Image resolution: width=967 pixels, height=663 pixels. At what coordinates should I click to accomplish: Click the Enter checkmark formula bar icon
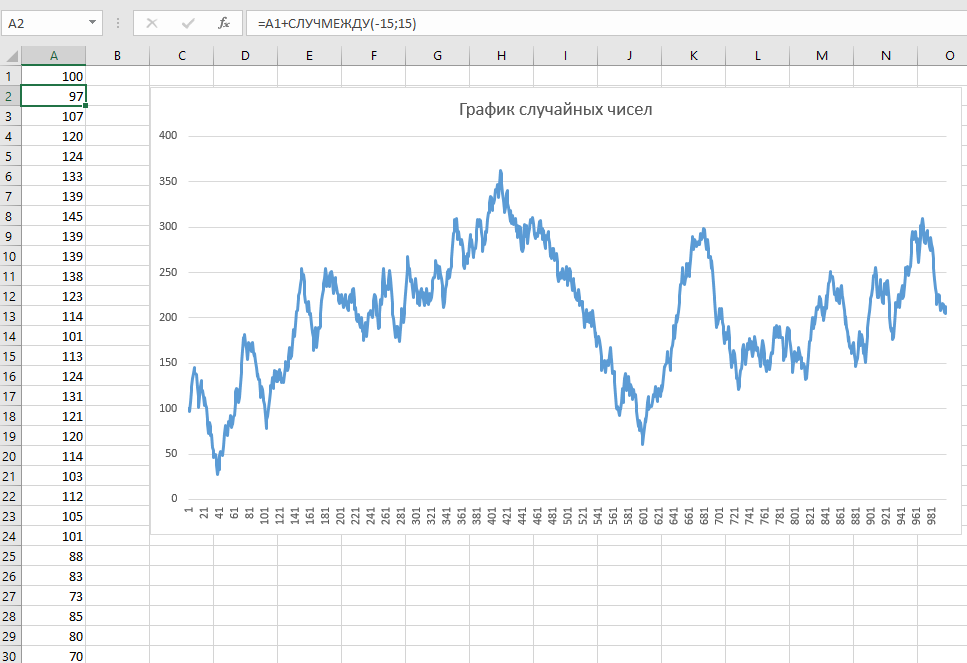(188, 23)
